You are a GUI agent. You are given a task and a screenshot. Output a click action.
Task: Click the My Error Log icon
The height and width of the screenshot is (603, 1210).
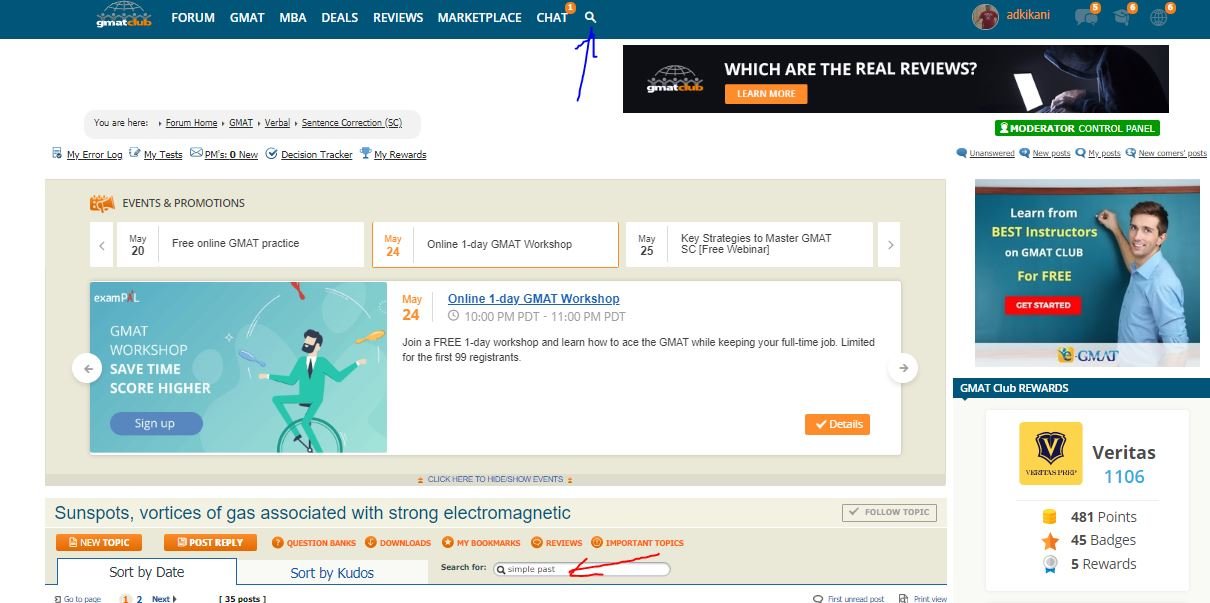tap(57, 153)
